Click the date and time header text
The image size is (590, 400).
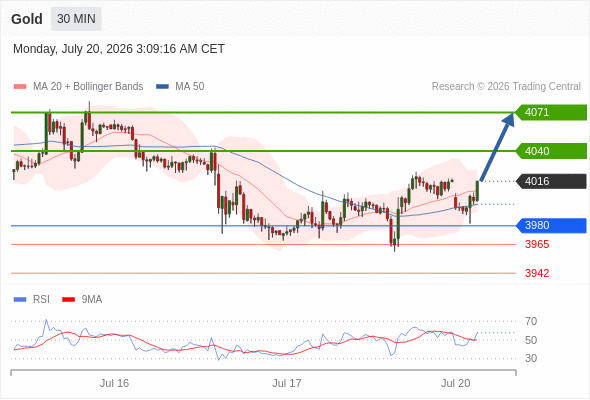point(119,49)
